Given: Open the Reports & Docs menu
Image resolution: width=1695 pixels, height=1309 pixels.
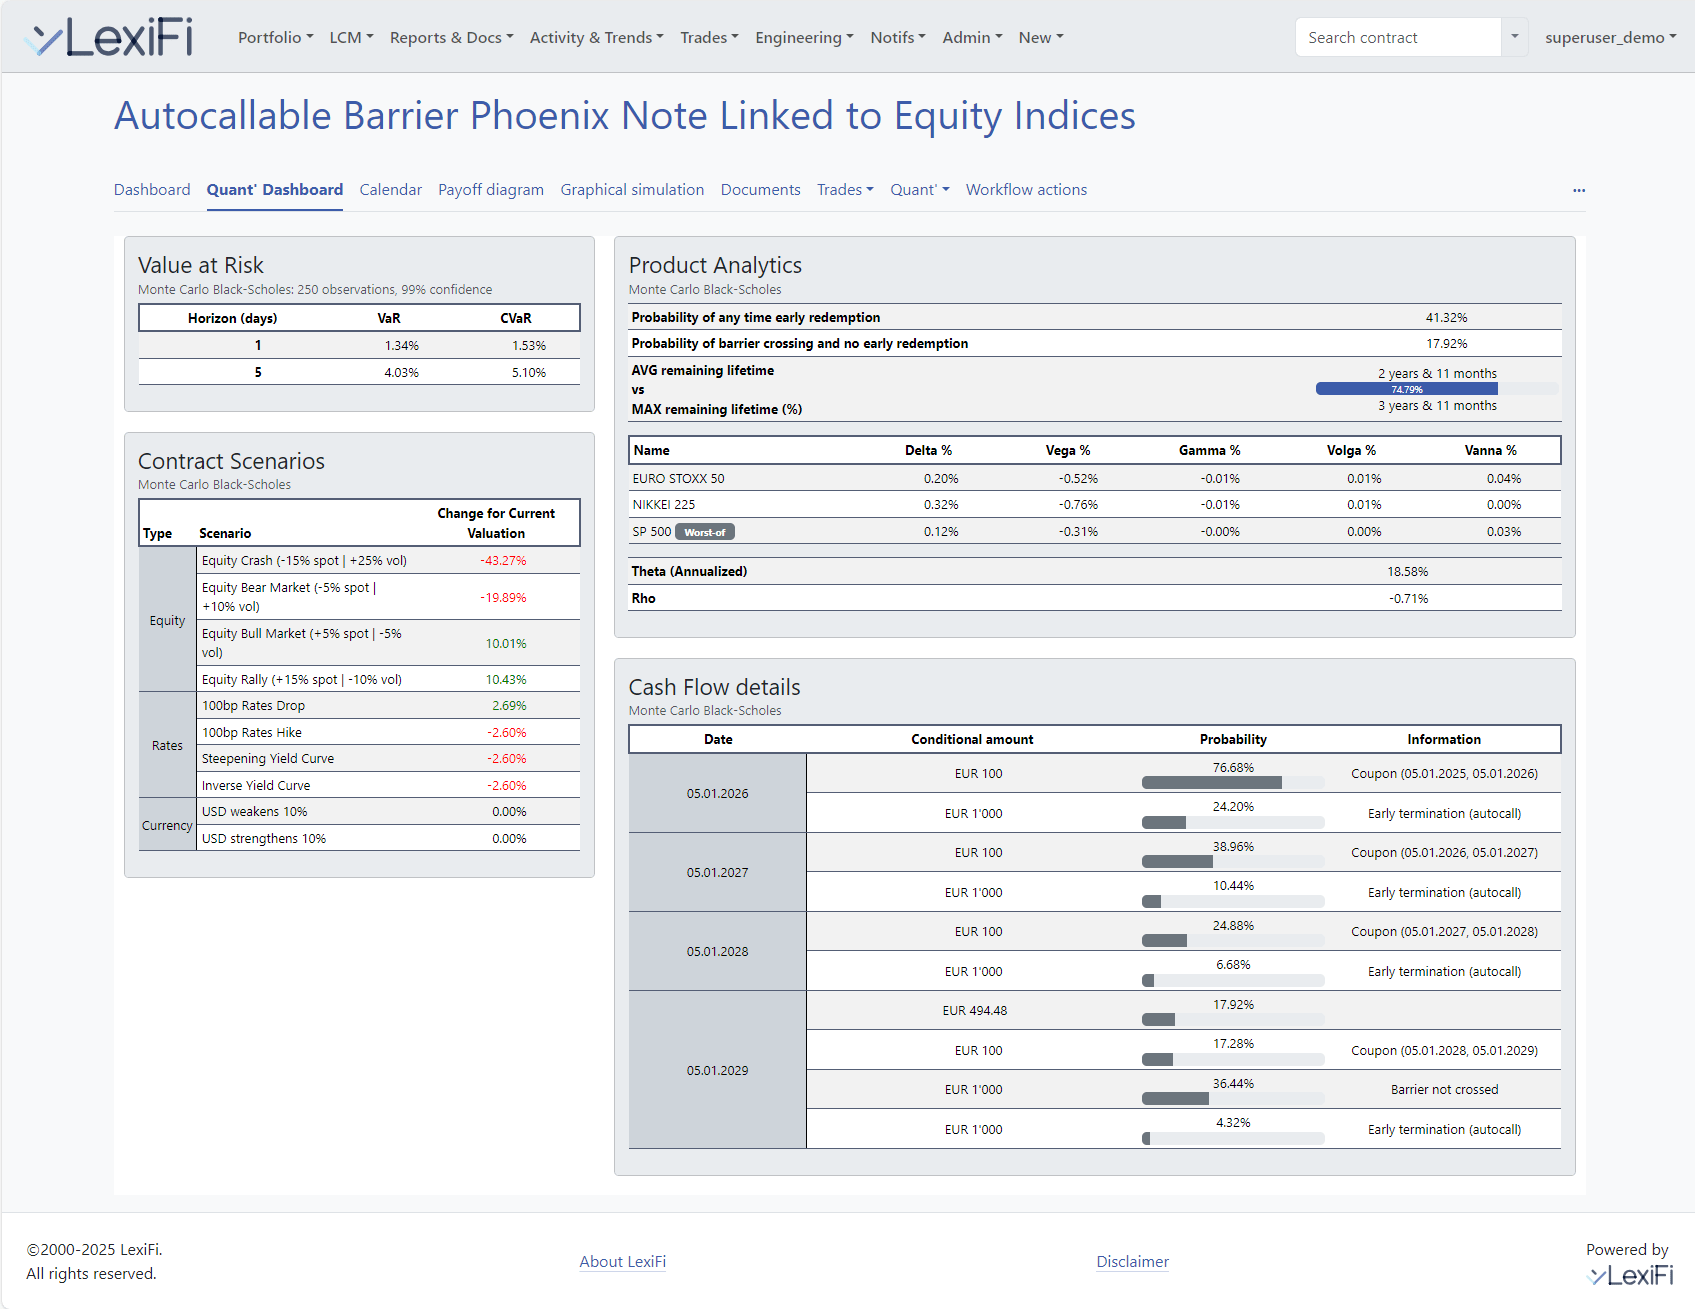Looking at the screenshot, I should tap(451, 37).
